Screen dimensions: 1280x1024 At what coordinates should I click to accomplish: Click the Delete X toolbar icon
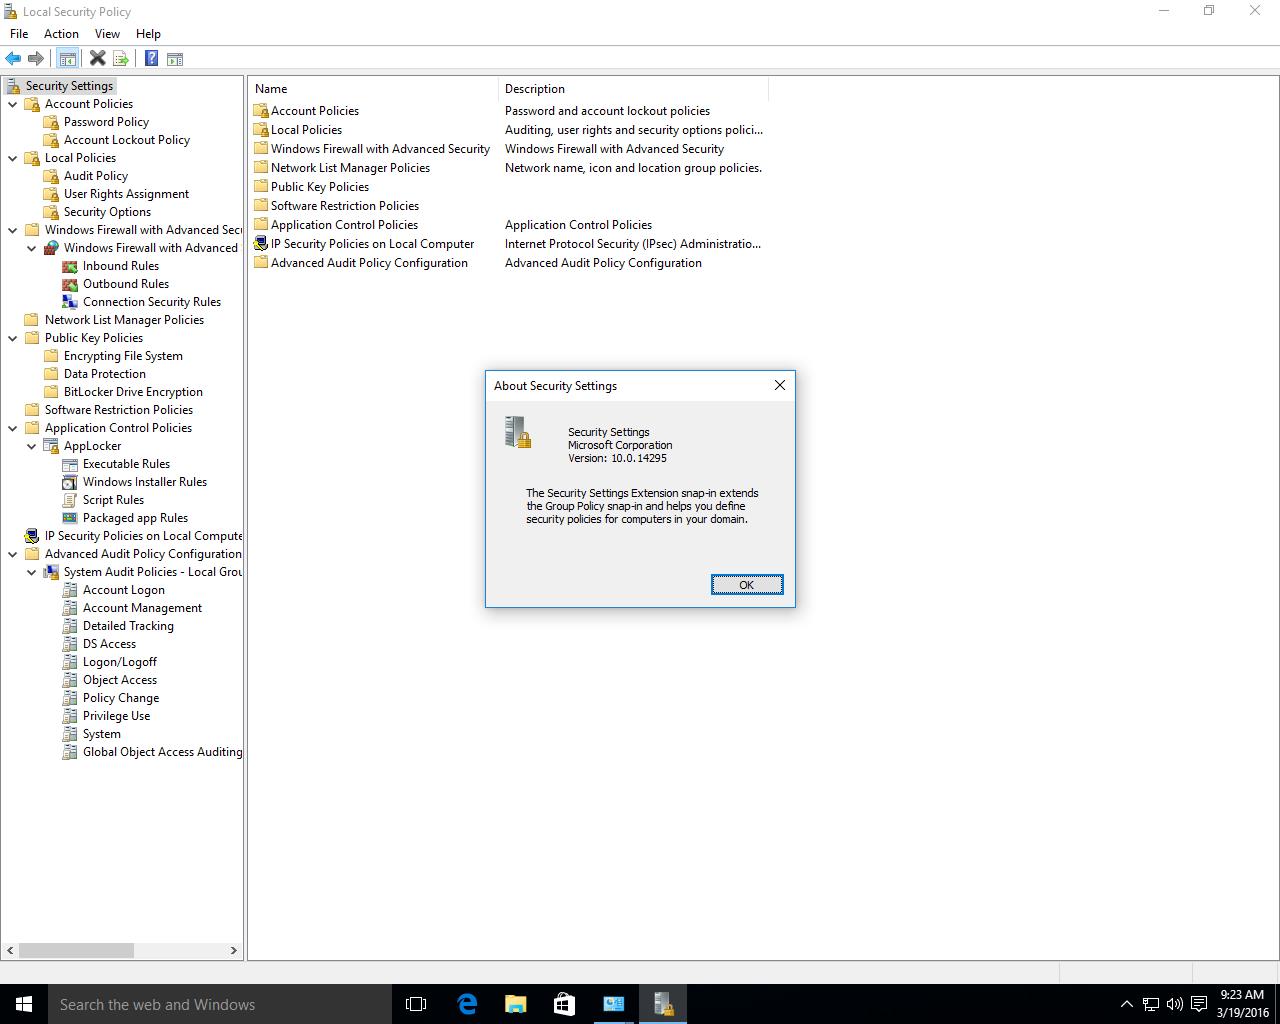[x=97, y=59]
